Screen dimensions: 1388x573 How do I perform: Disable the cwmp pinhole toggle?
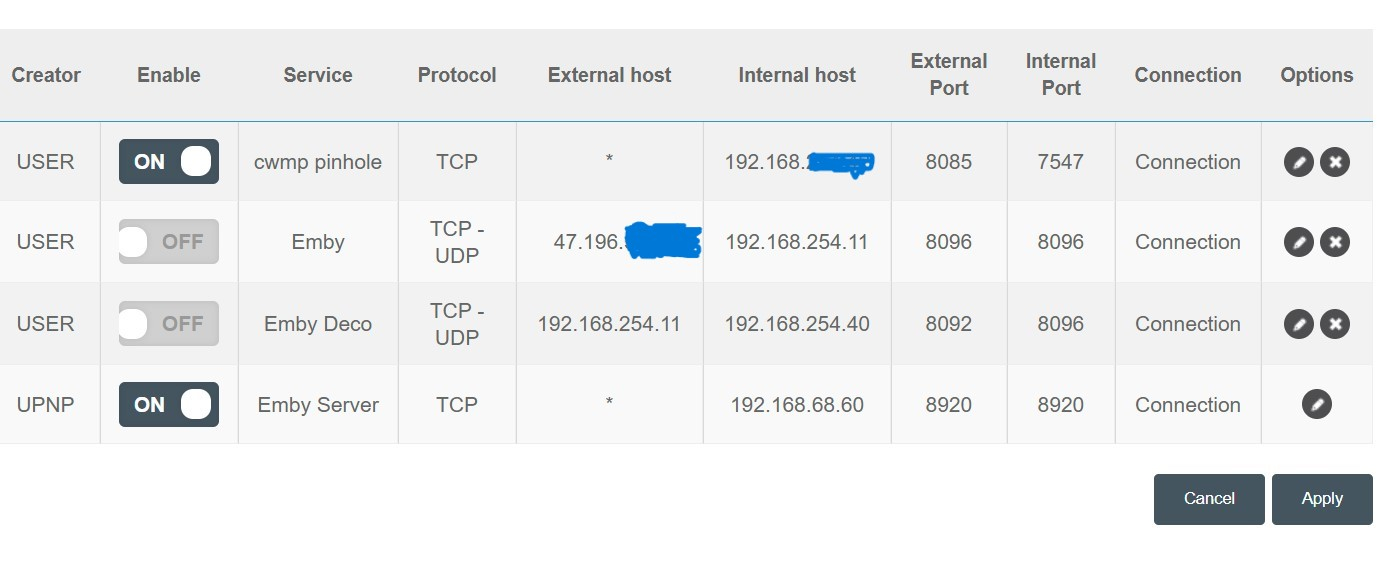(x=169, y=162)
